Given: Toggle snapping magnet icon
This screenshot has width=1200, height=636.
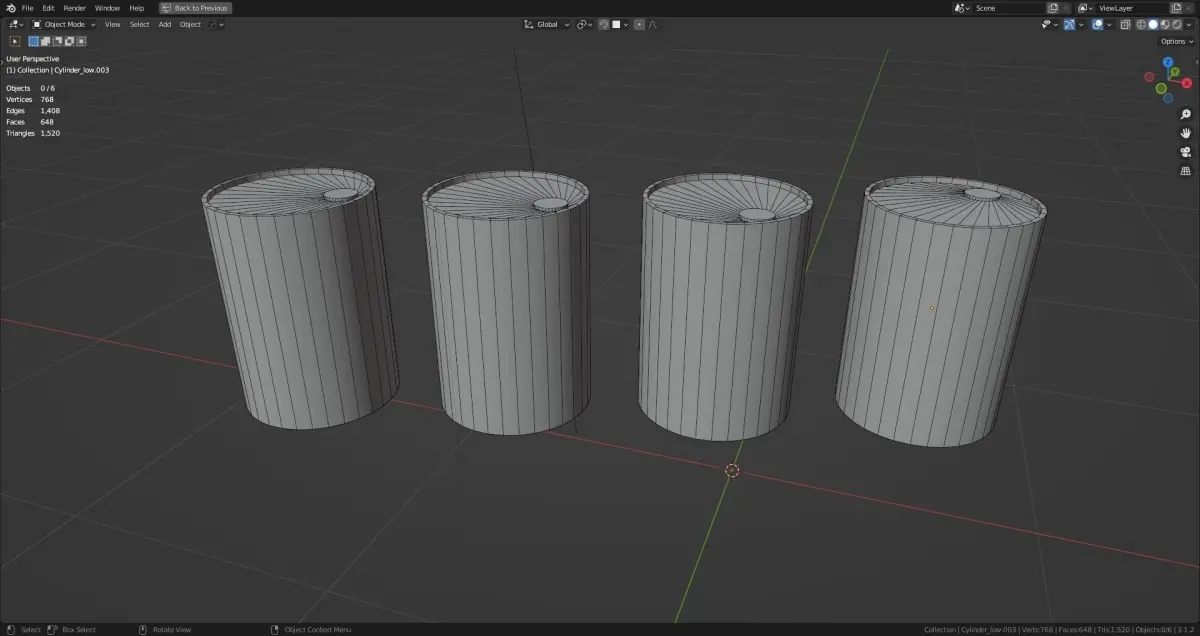Looking at the screenshot, I should pos(604,25).
